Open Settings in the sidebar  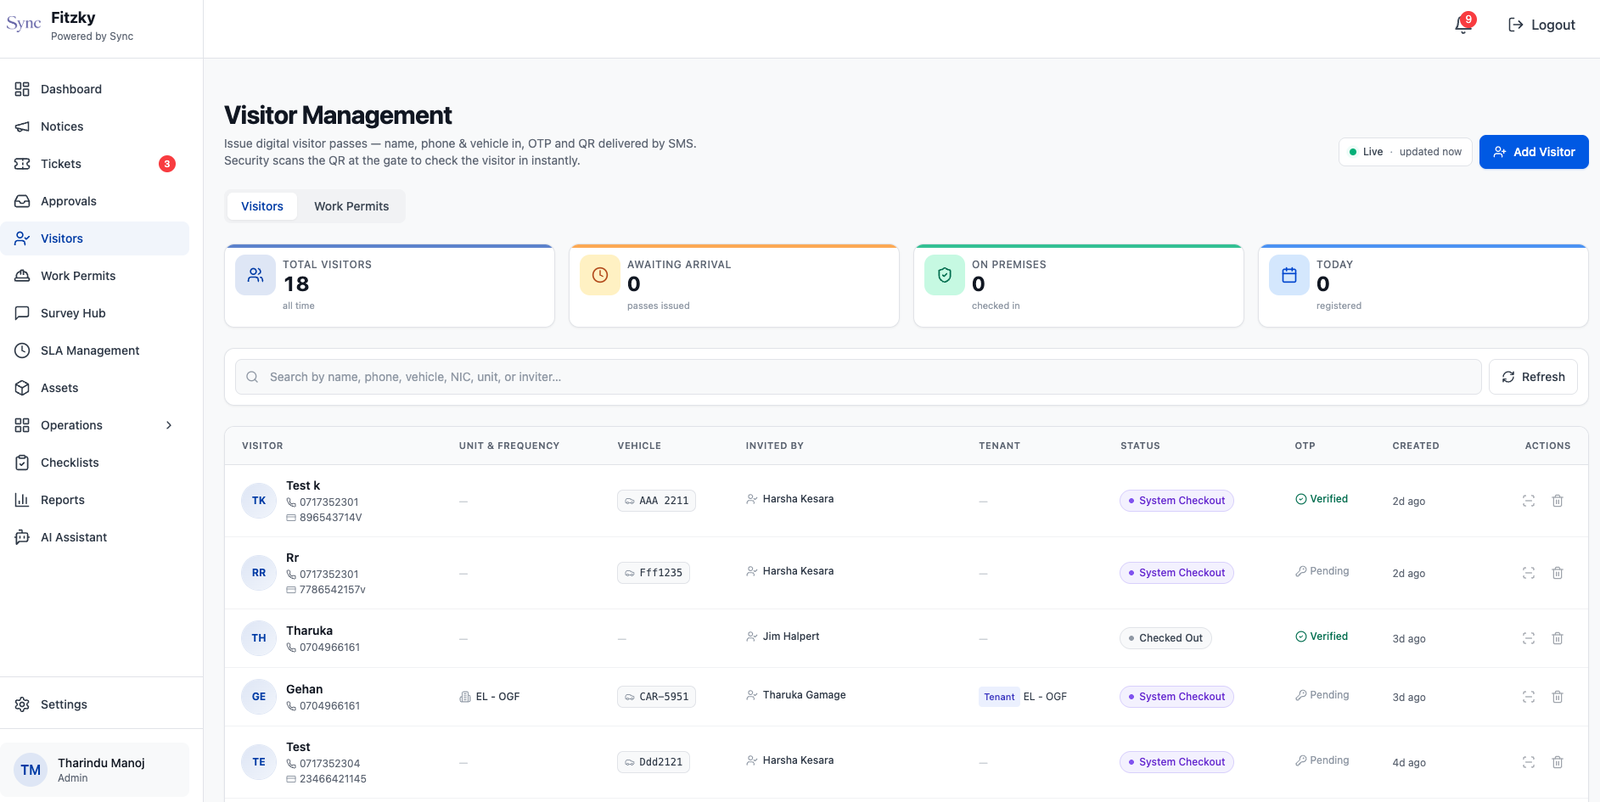click(95, 704)
